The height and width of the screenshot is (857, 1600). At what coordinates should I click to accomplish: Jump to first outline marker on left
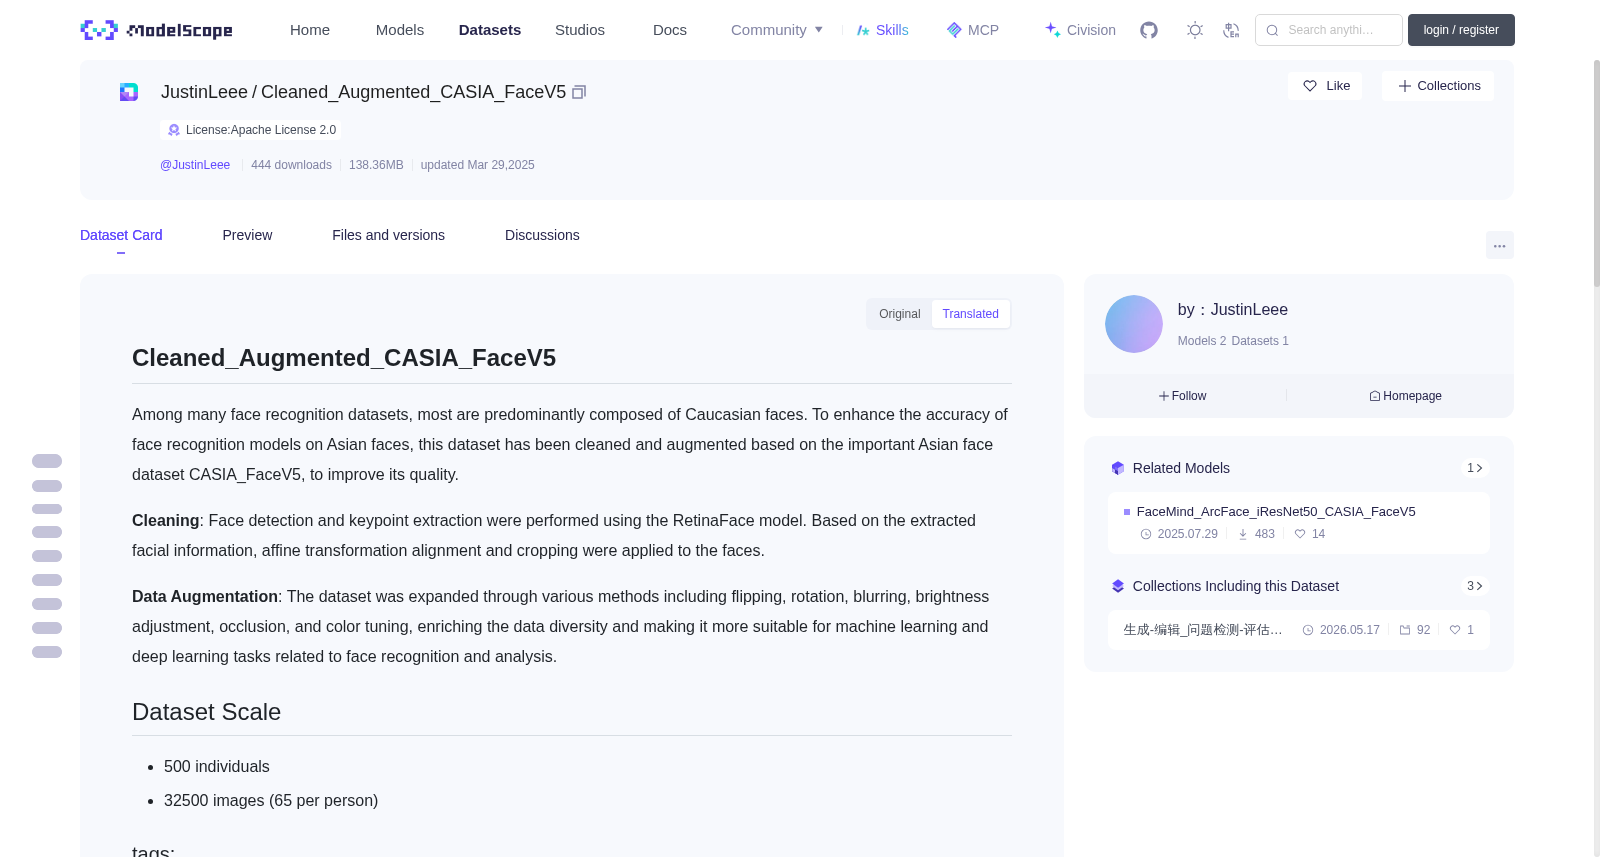pos(47,461)
